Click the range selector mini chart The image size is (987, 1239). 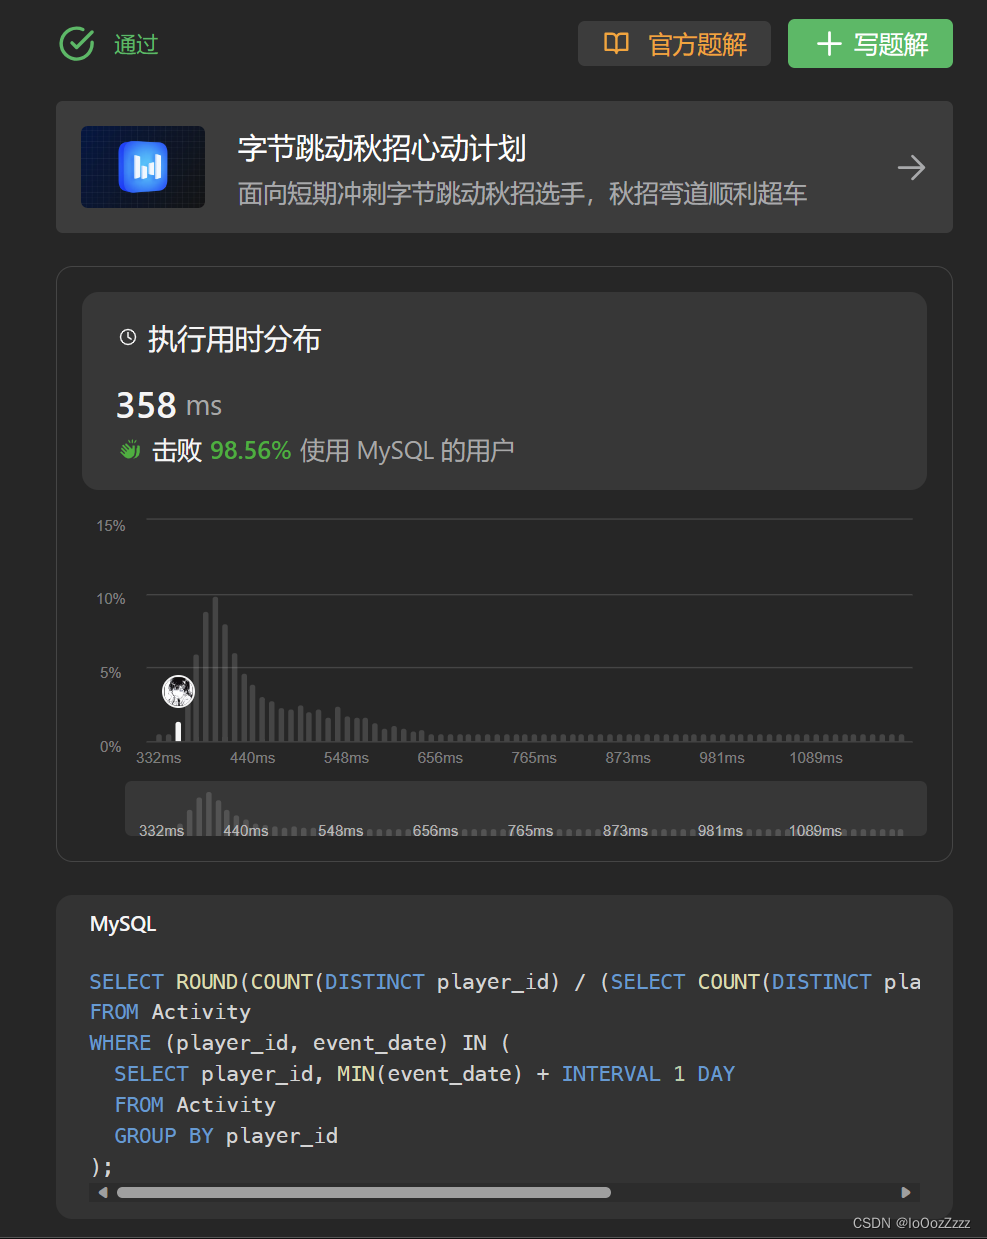click(x=526, y=808)
